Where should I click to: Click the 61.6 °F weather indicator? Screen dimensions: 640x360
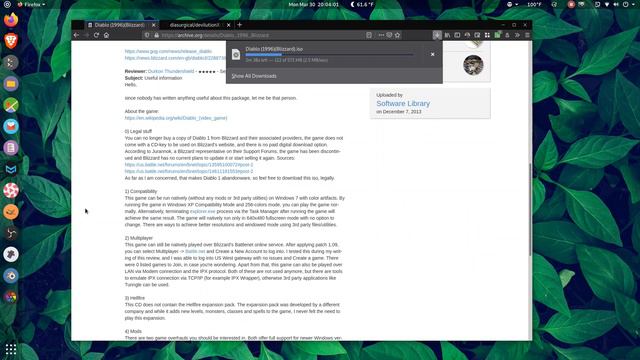(x=362, y=4)
